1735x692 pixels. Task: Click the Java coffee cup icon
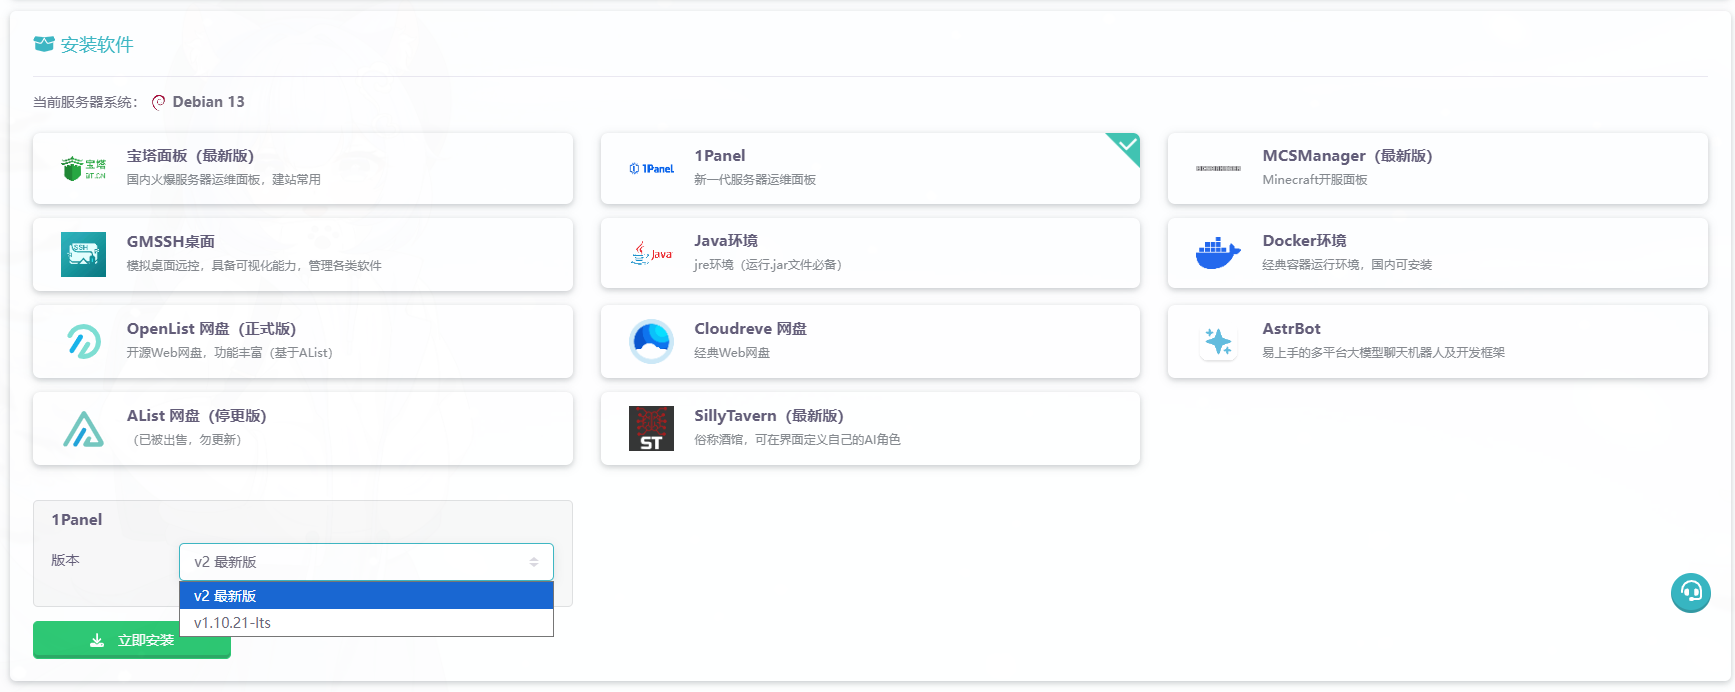pyautogui.click(x=651, y=254)
